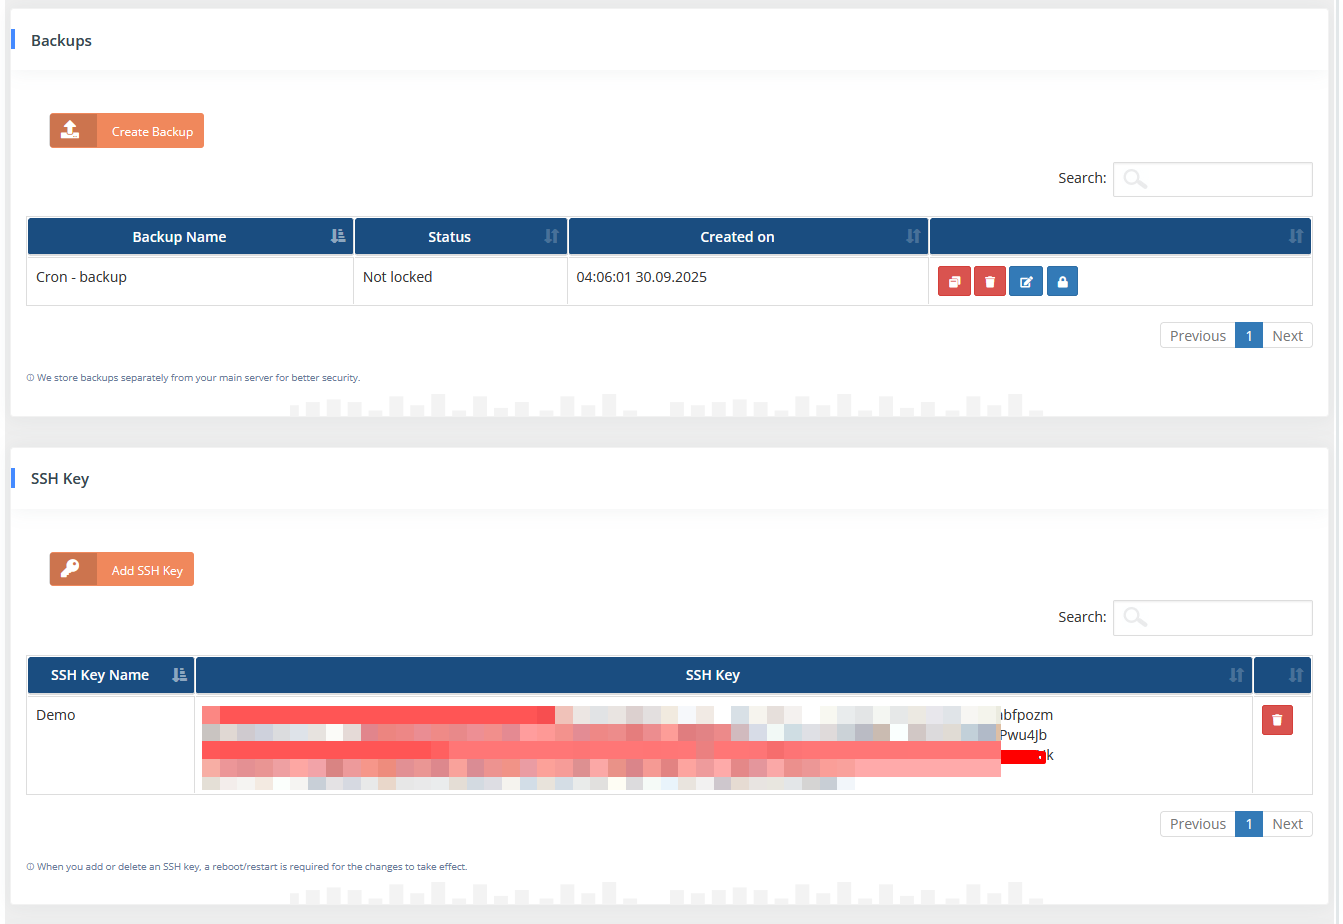Go to Next page in SSH Key table
The image size is (1343, 924).
[1287, 824]
